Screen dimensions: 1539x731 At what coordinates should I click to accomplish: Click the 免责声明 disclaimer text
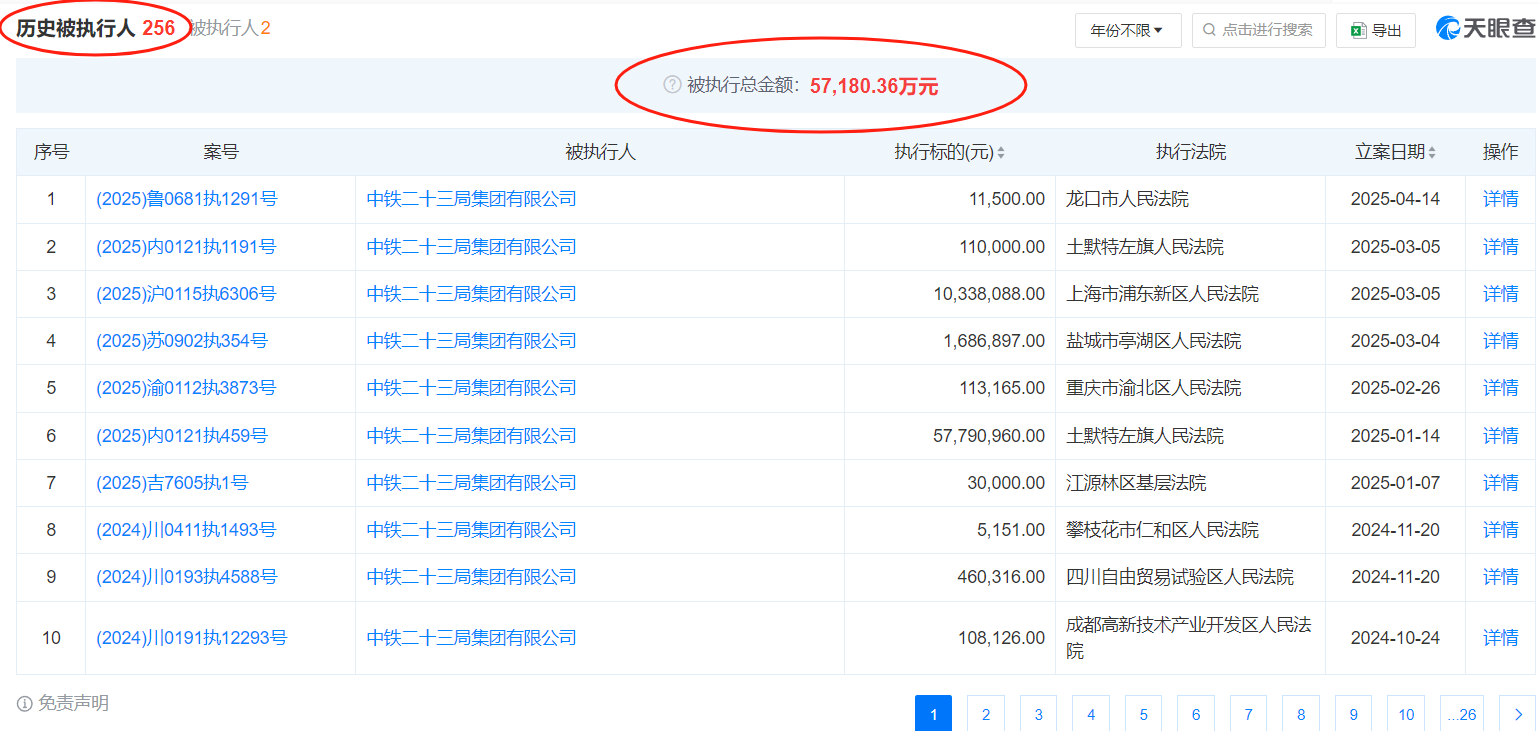click(x=73, y=704)
